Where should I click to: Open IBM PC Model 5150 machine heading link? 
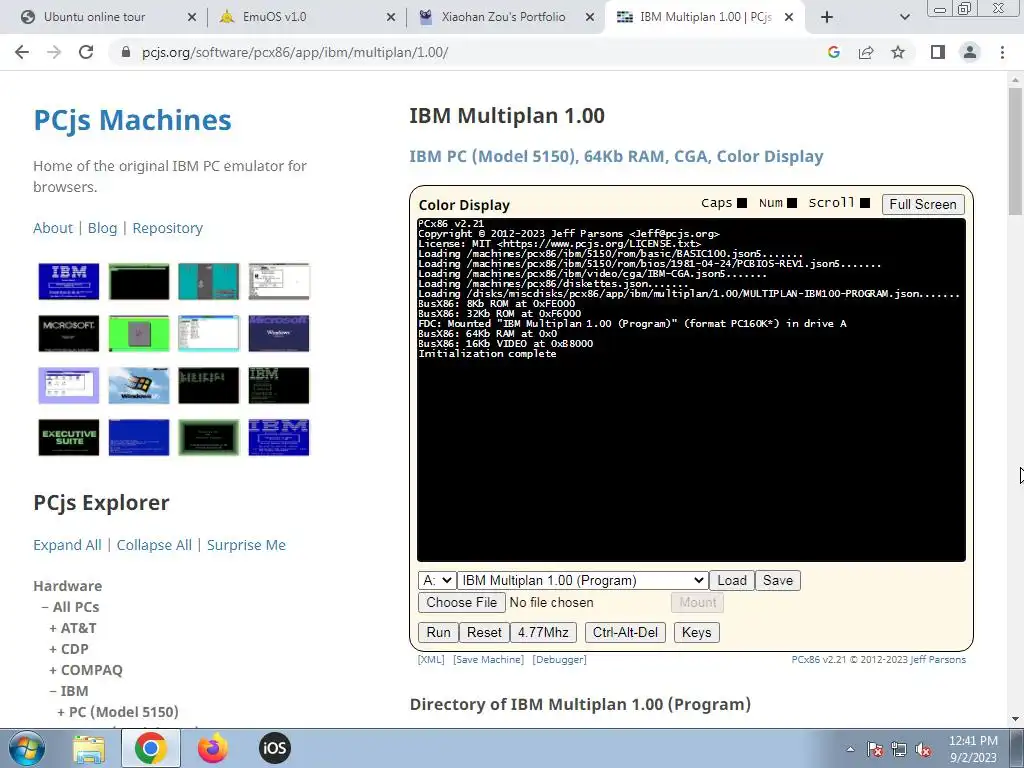pos(616,156)
